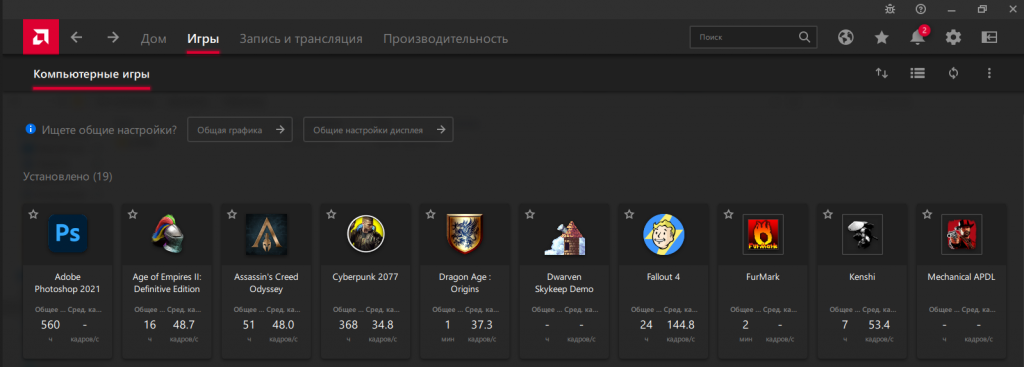Go forward with the right arrow
The image size is (1024, 367).
coord(113,37)
